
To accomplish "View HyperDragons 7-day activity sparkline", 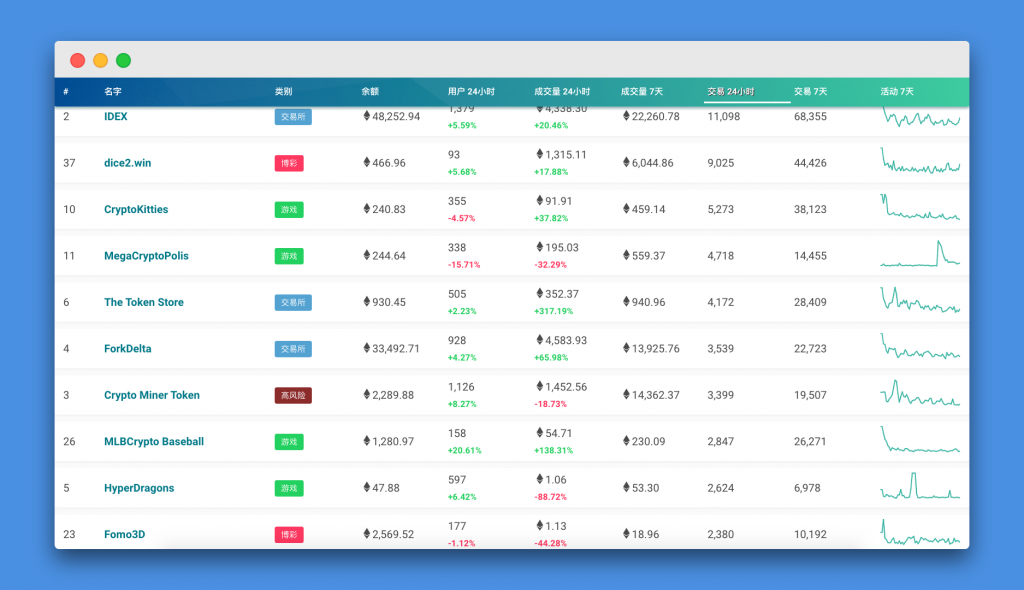I will (920, 485).
